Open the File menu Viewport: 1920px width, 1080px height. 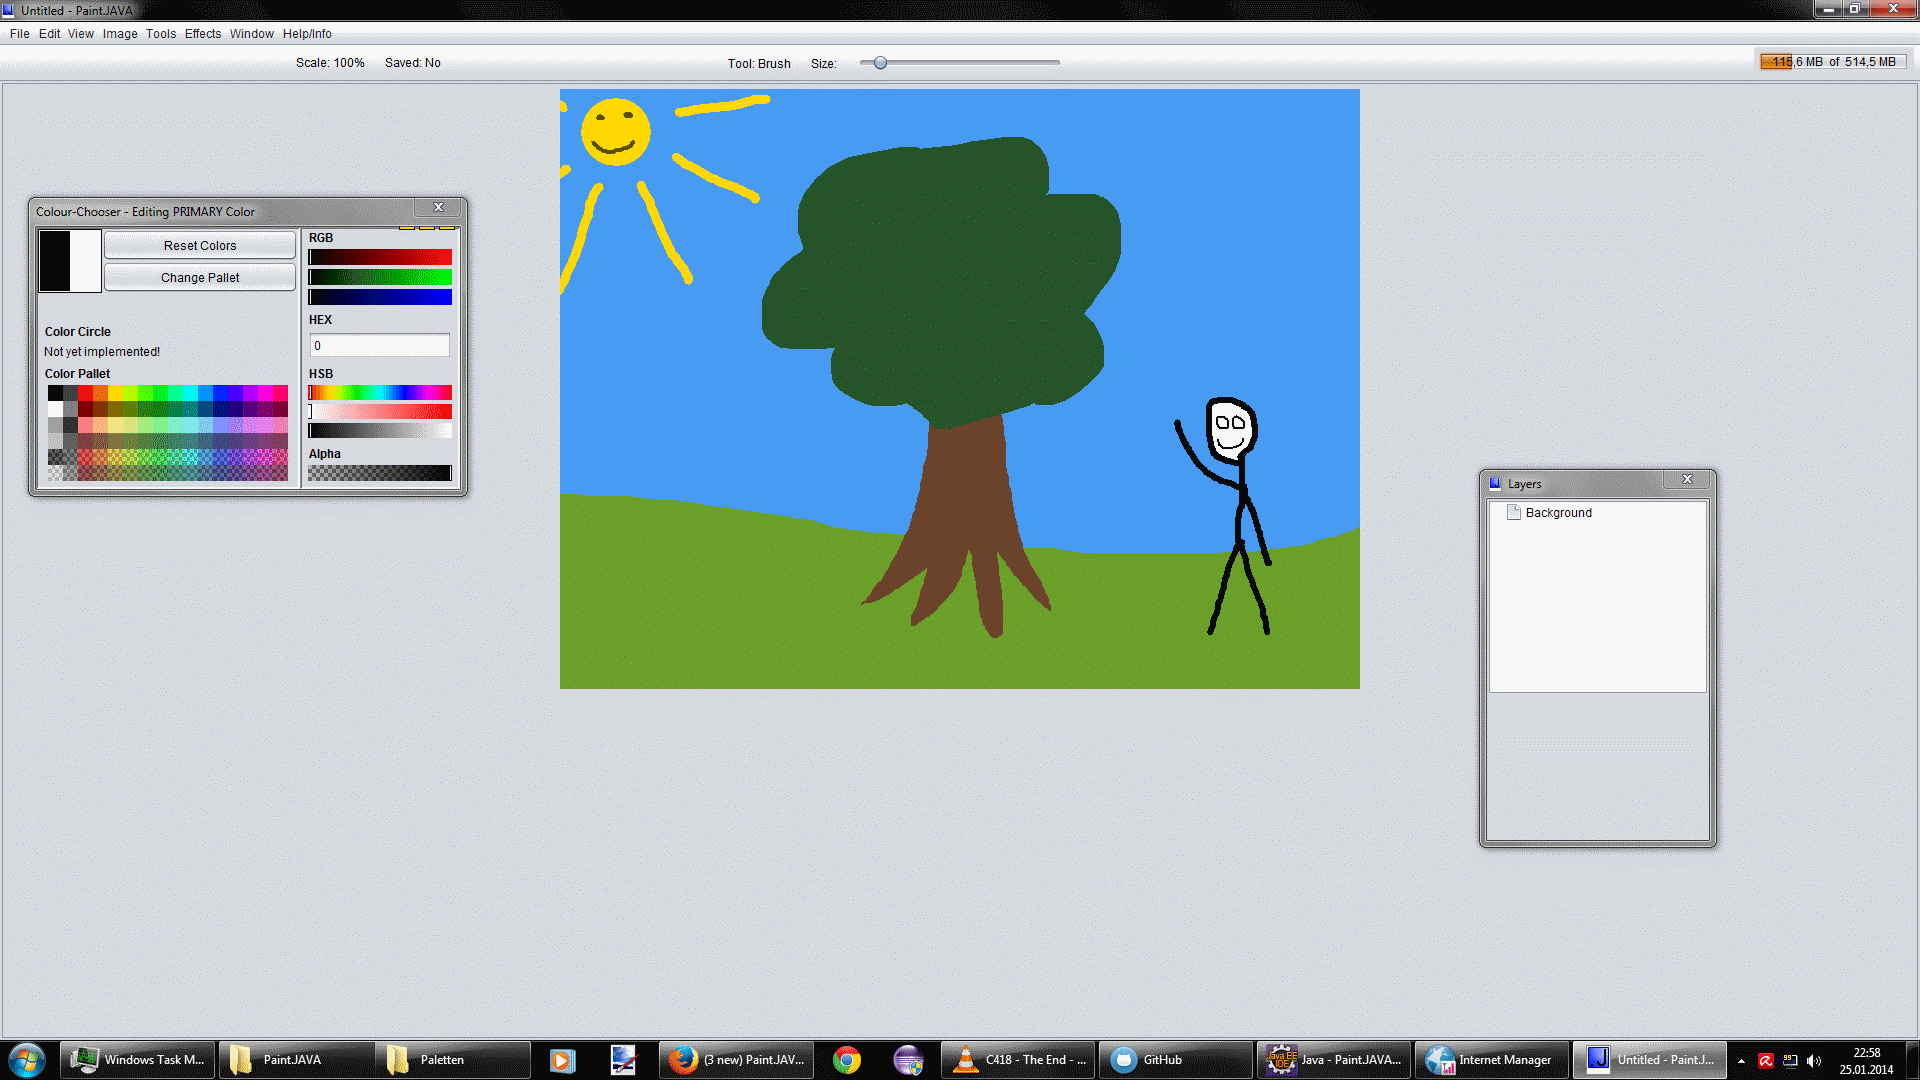[19, 33]
